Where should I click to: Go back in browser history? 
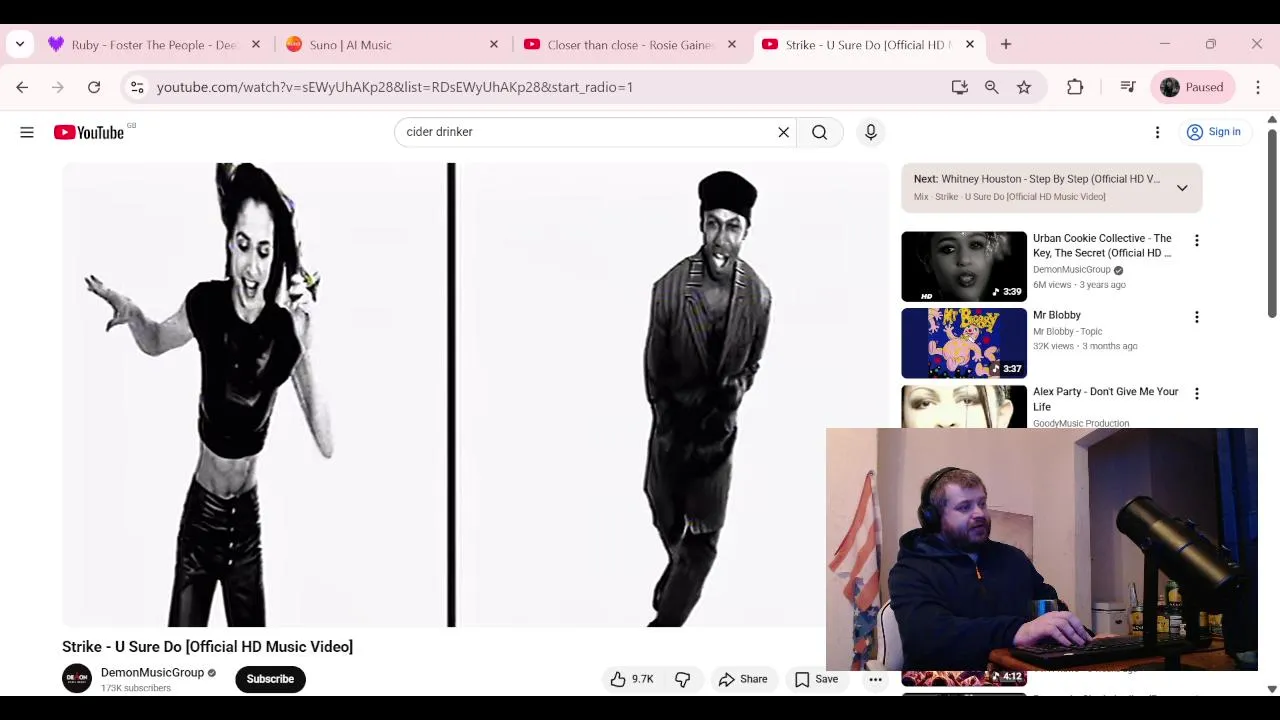[x=22, y=87]
